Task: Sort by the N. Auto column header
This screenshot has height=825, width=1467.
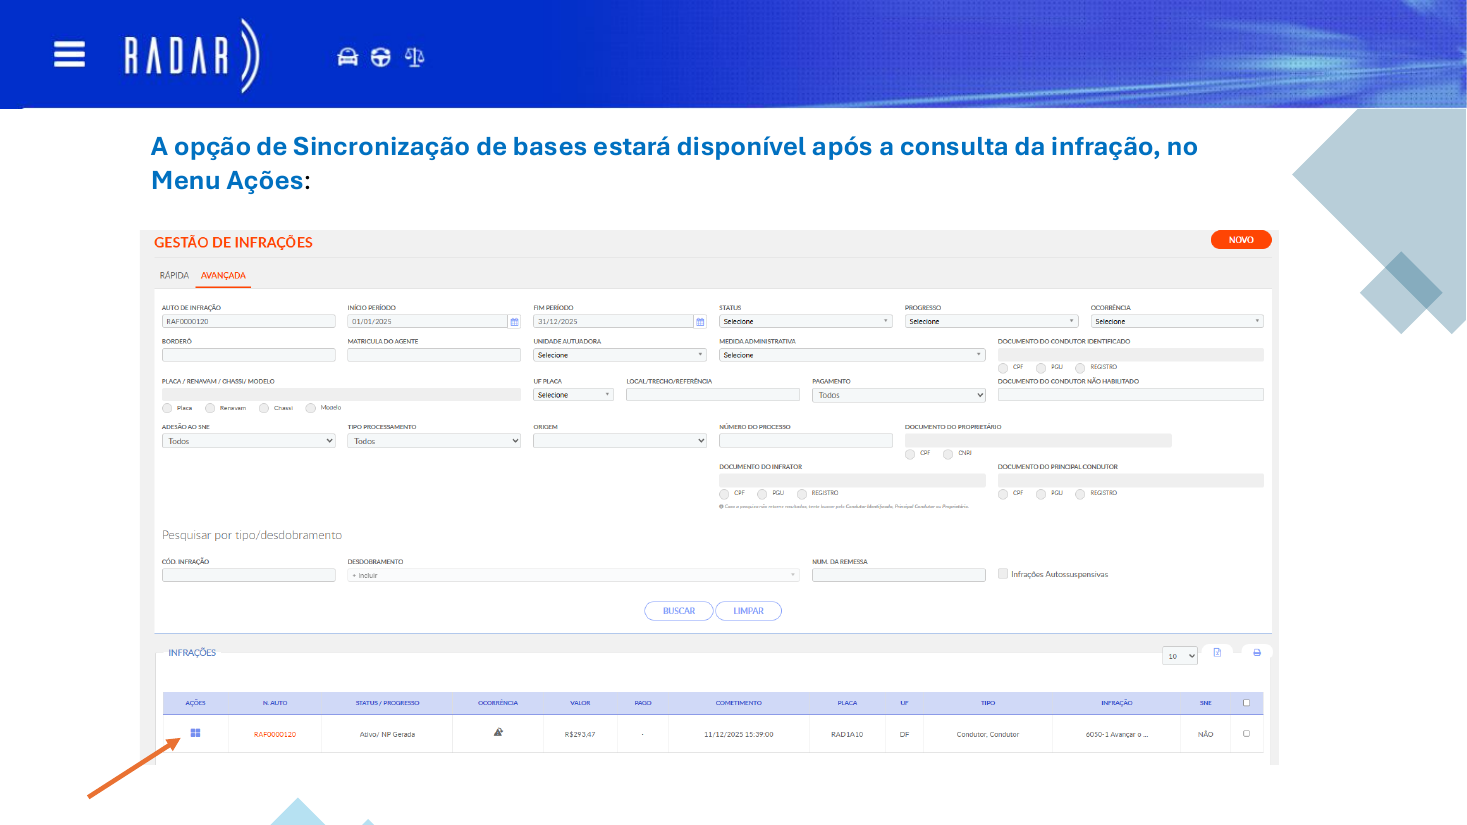Action: (x=275, y=703)
